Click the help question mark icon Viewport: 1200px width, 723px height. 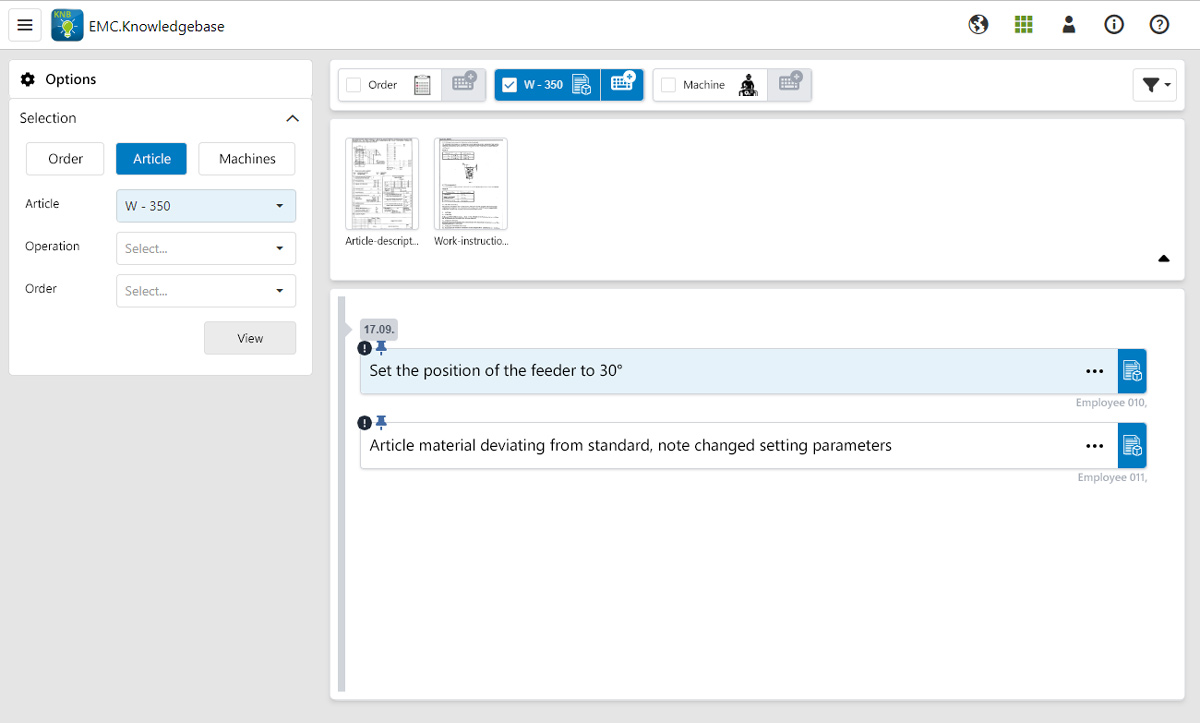(x=1159, y=25)
